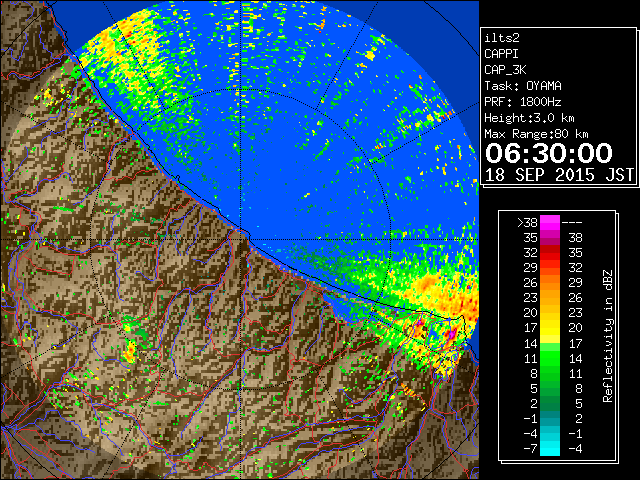Screen dimensions: 640x480
Task: Click the 'Reflectivity in dBZ' legend label
Action: (x=608, y=336)
